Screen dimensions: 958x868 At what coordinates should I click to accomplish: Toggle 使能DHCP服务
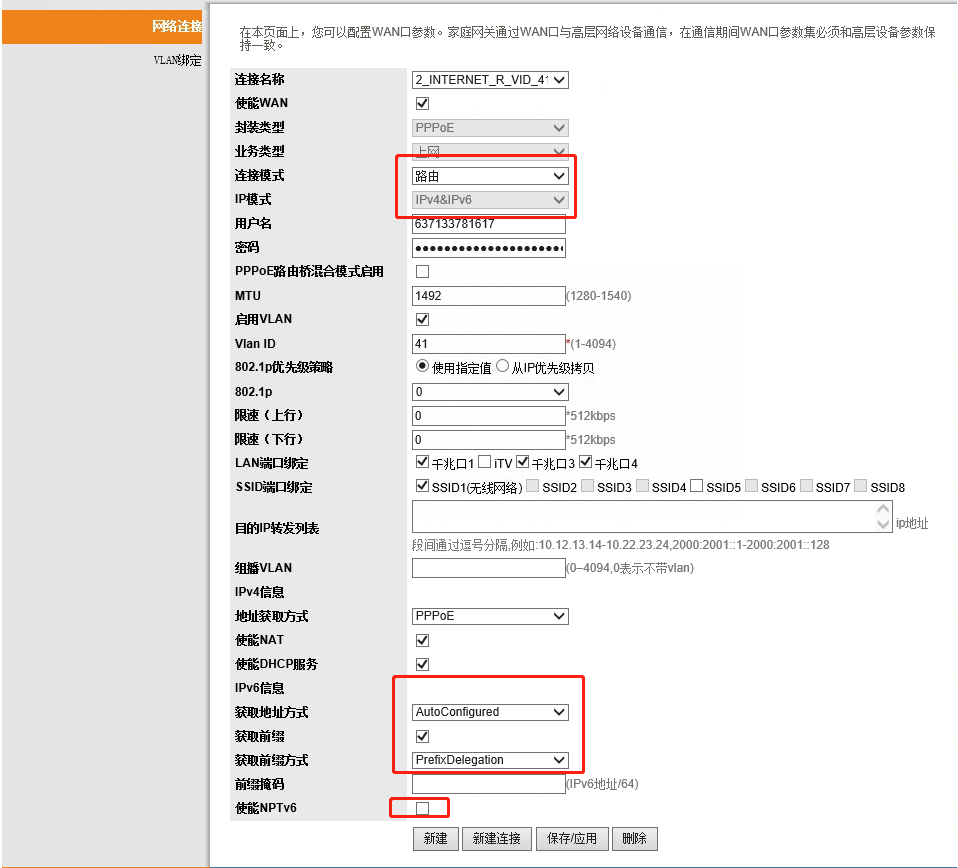(x=422, y=664)
